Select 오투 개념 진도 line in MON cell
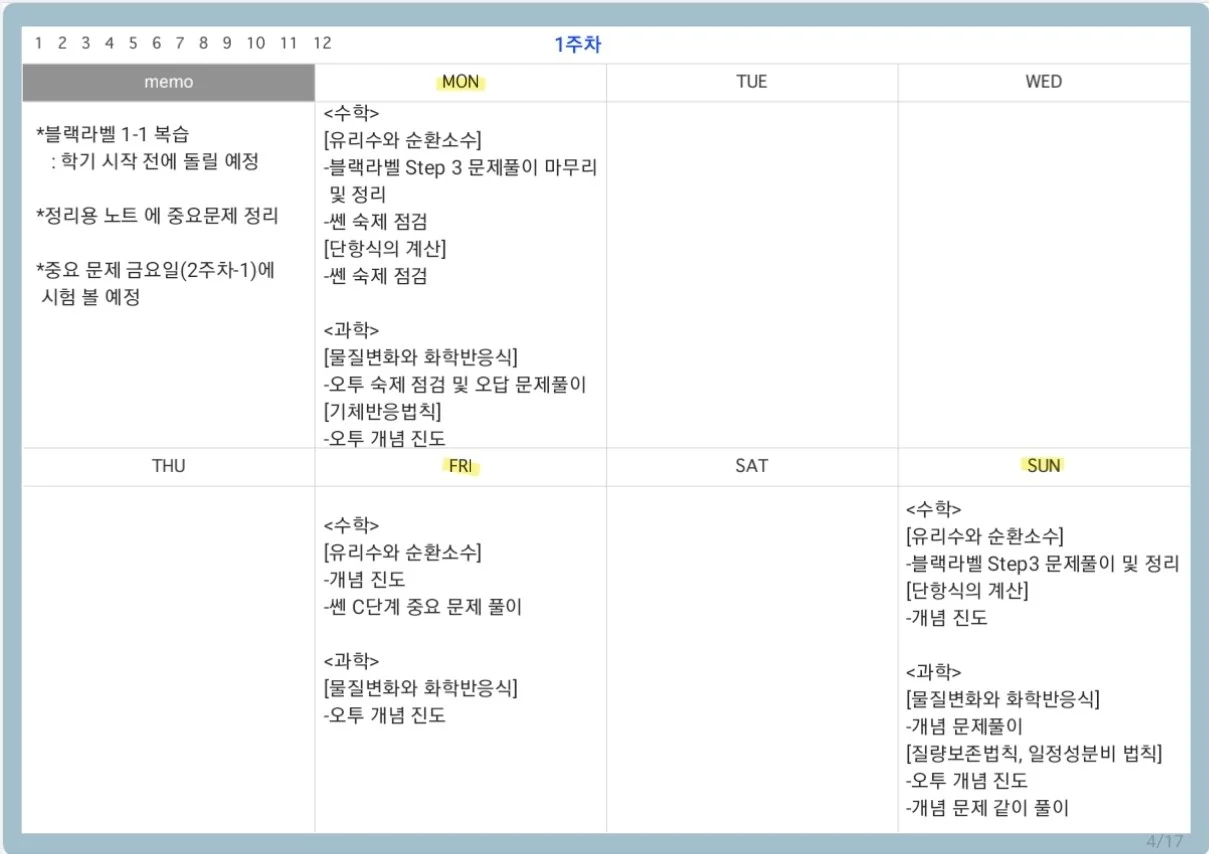 384,438
